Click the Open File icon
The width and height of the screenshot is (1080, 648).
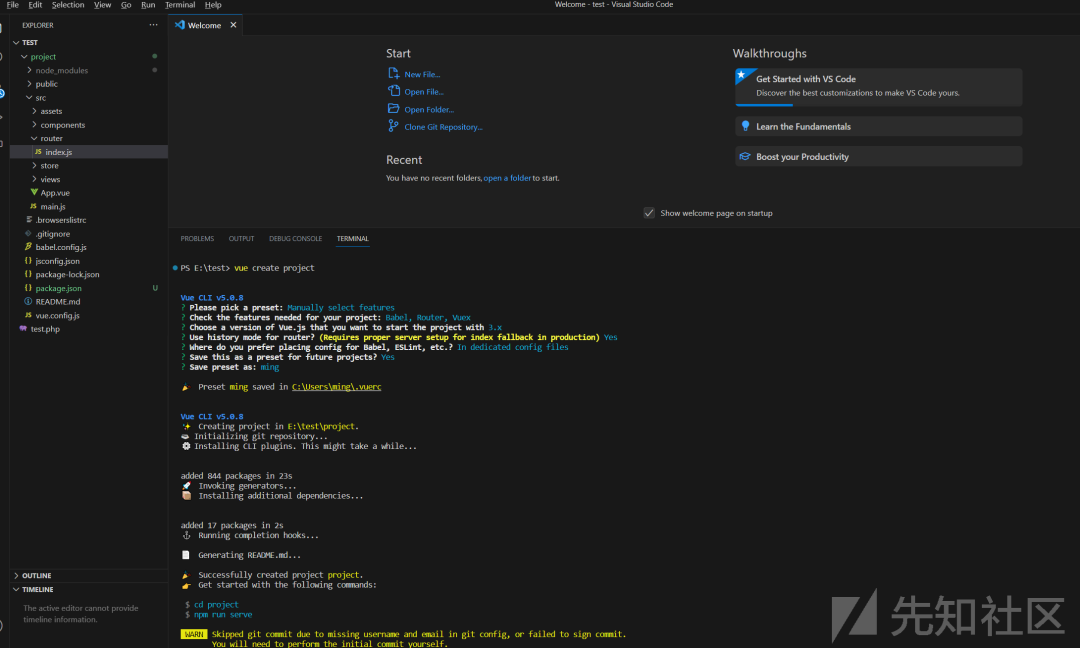[393, 91]
